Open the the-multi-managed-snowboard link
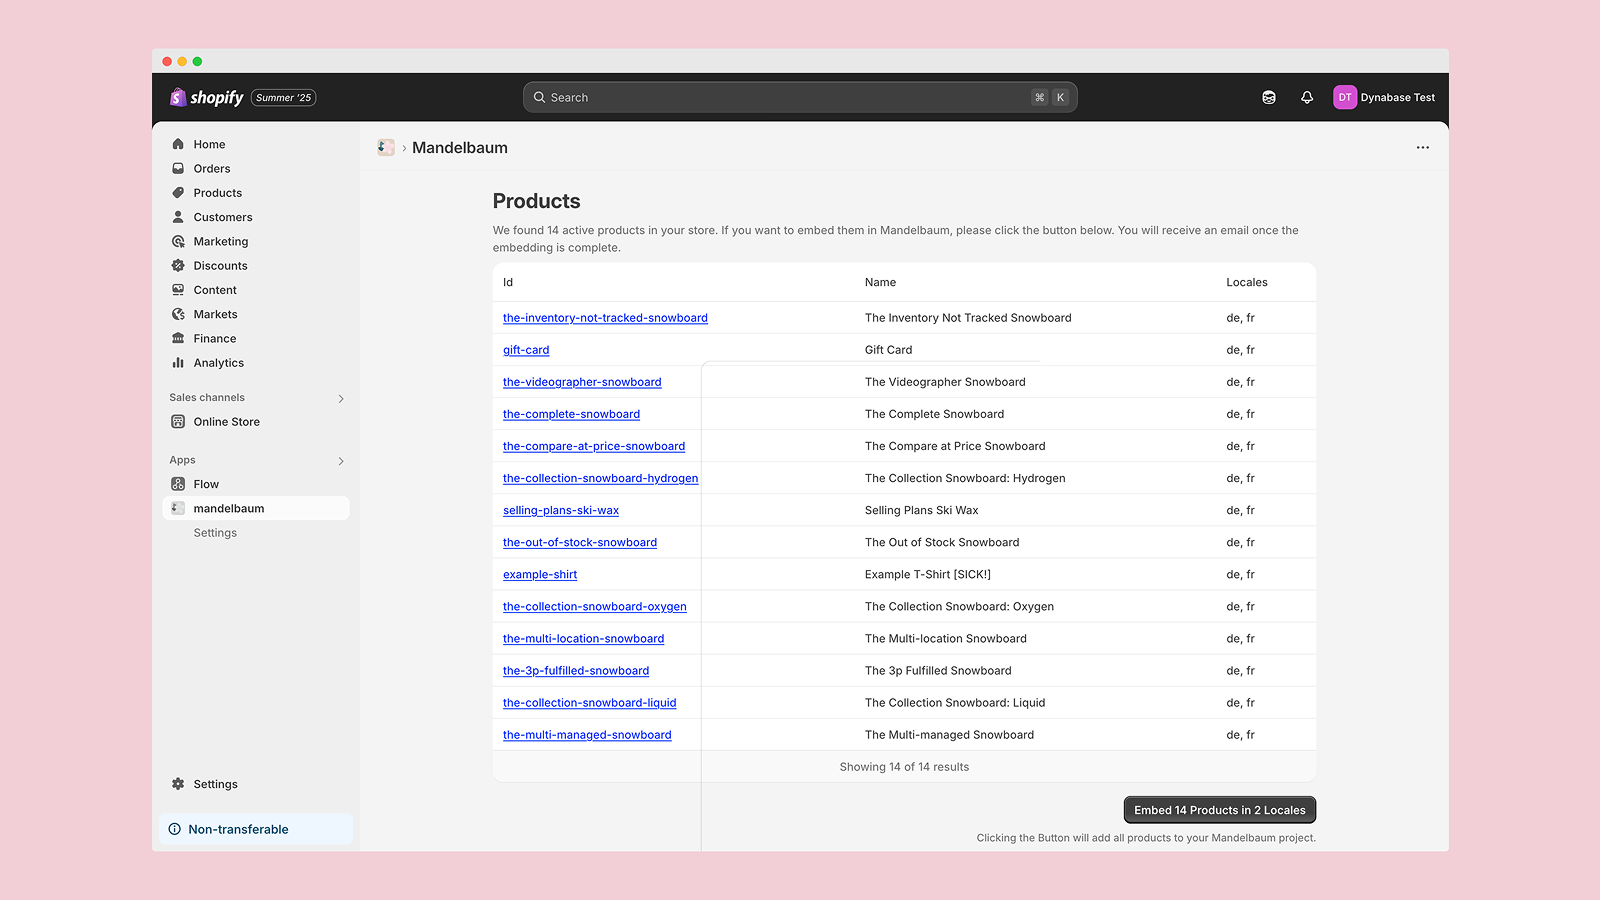 click(587, 734)
